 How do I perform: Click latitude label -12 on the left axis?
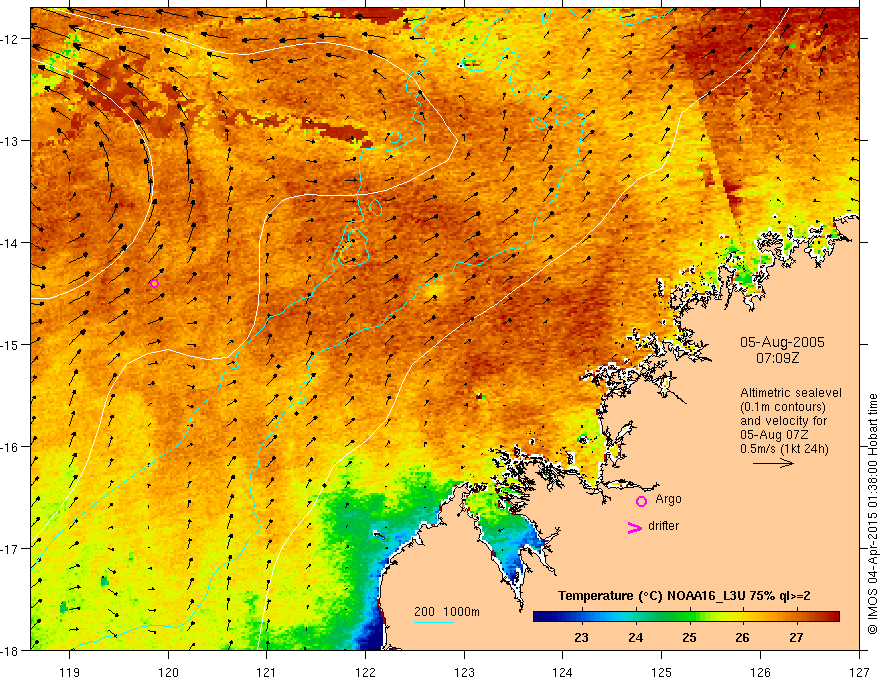click(10, 39)
